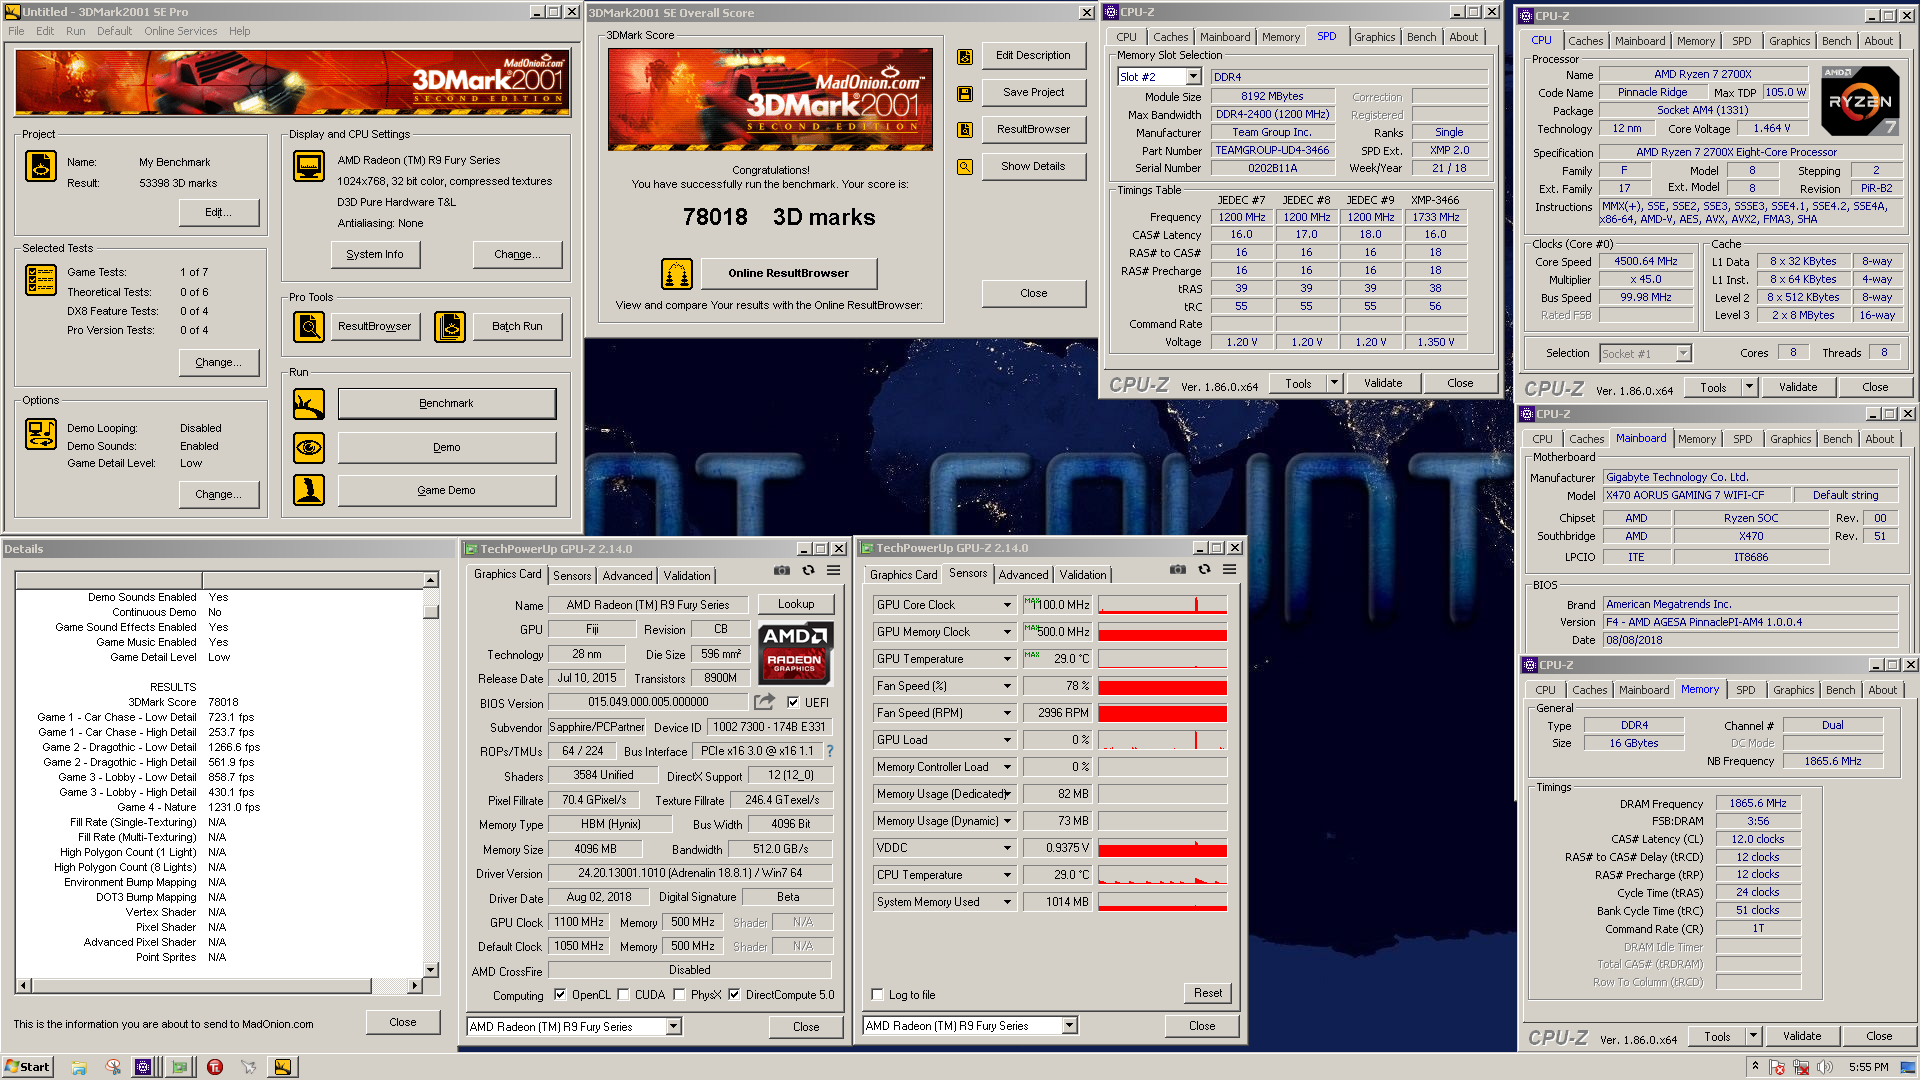Click the Benchmark runner icon in Run section
Image resolution: width=1920 pixels, height=1080 pixels.
(309, 404)
